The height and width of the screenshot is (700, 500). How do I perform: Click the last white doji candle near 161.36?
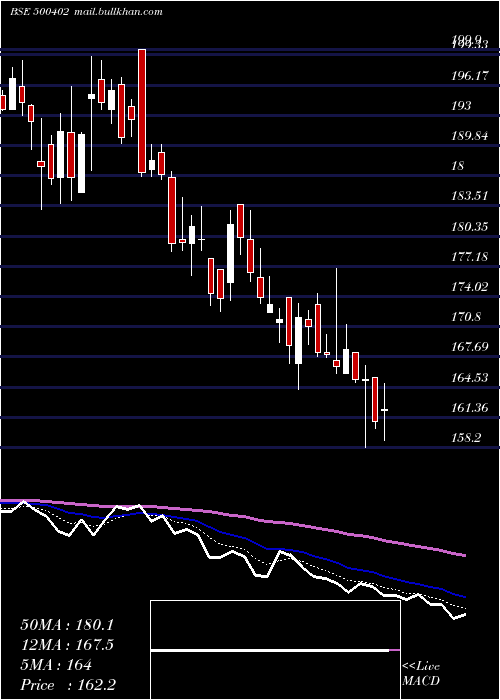(384, 409)
